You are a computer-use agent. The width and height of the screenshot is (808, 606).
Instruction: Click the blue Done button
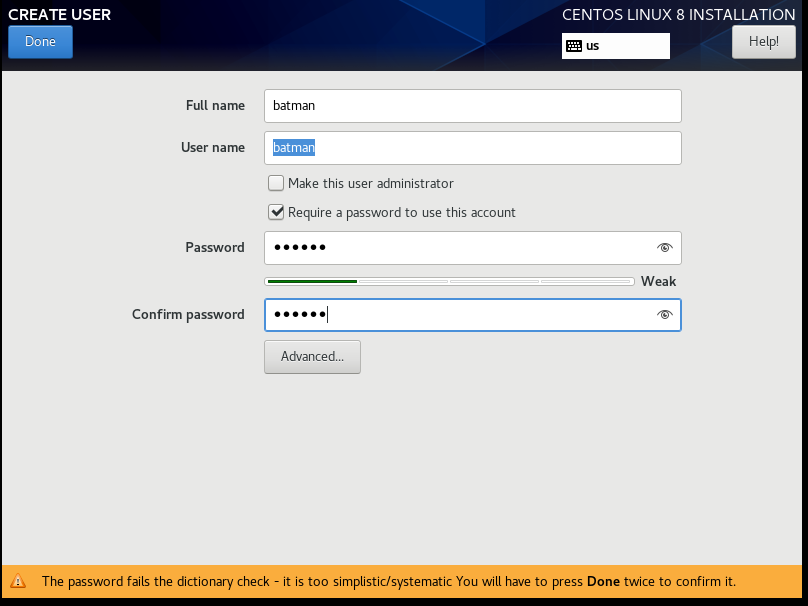(x=40, y=42)
